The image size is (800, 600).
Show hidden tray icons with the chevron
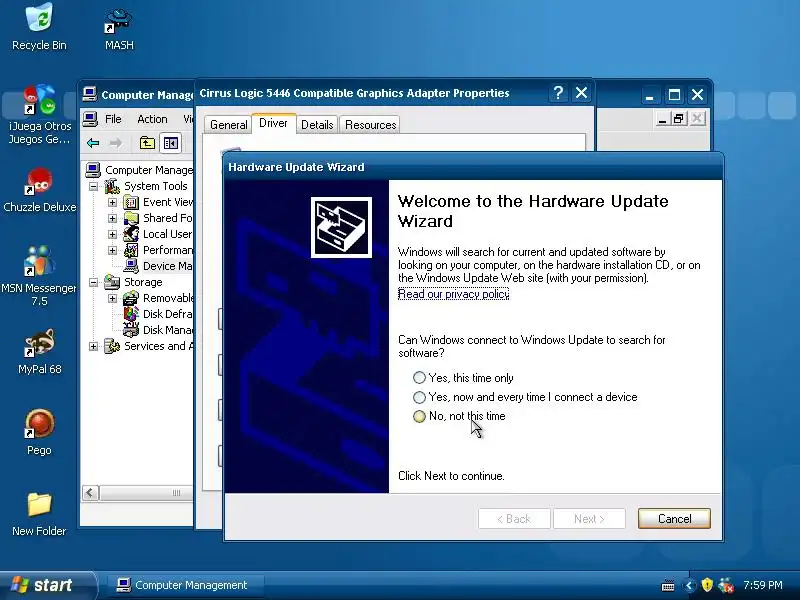tap(689, 585)
